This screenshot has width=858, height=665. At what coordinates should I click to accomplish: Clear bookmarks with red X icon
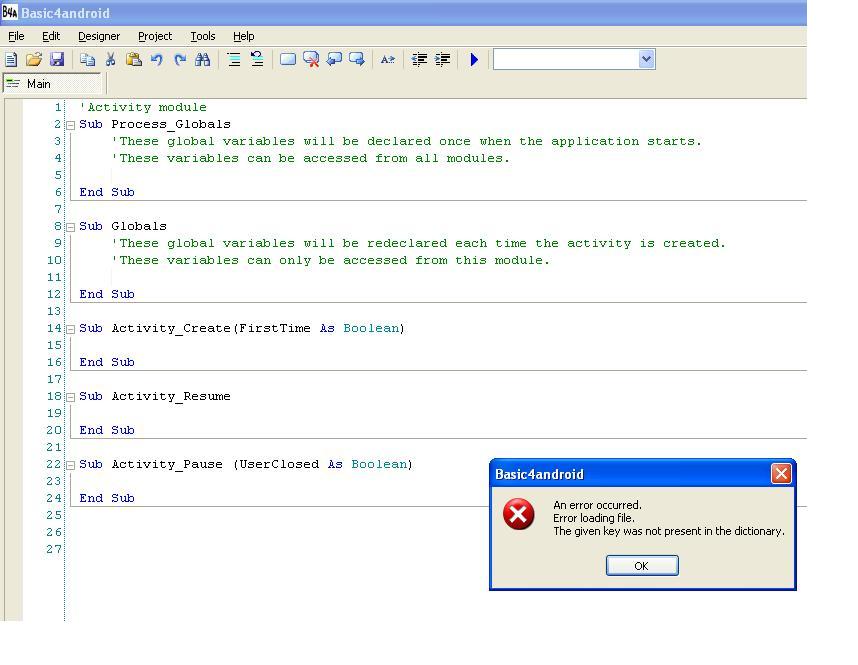tap(311, 59)
